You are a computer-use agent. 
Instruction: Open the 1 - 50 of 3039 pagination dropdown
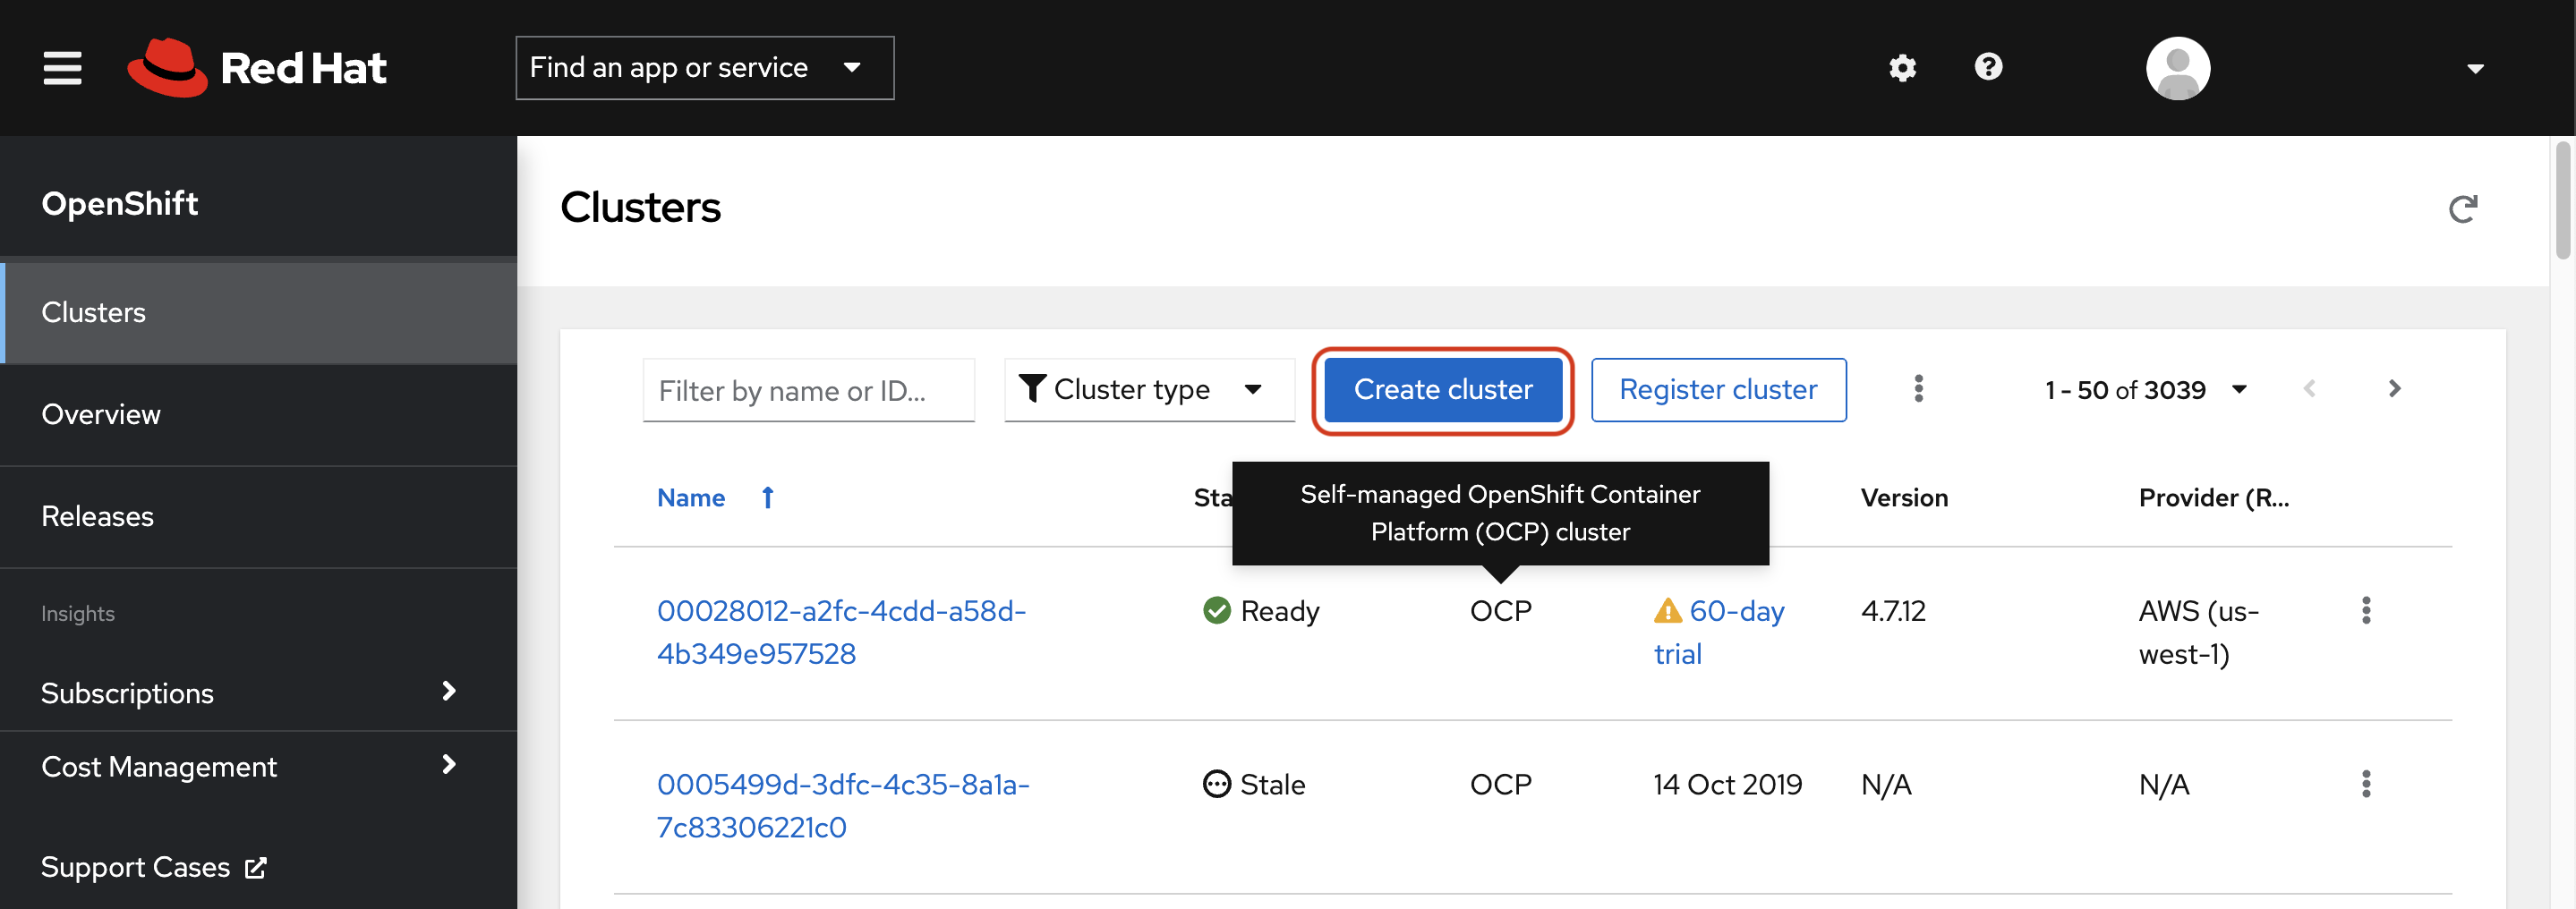pos(2146,389)
